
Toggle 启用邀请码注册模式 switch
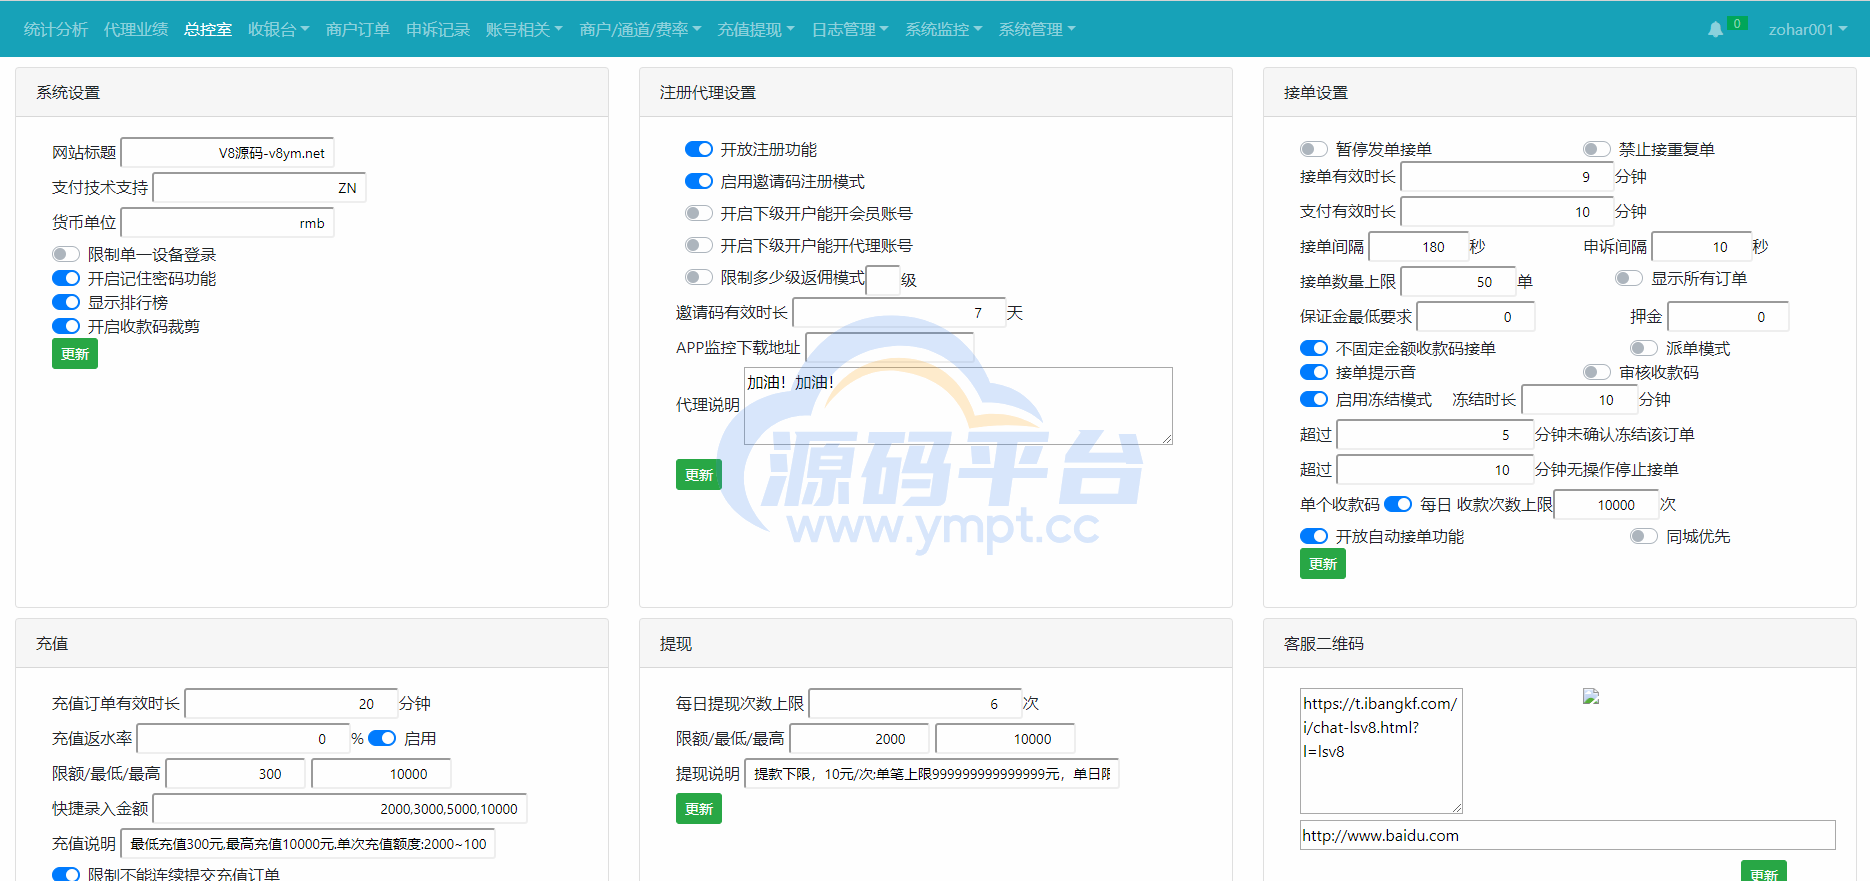(699, 181)
